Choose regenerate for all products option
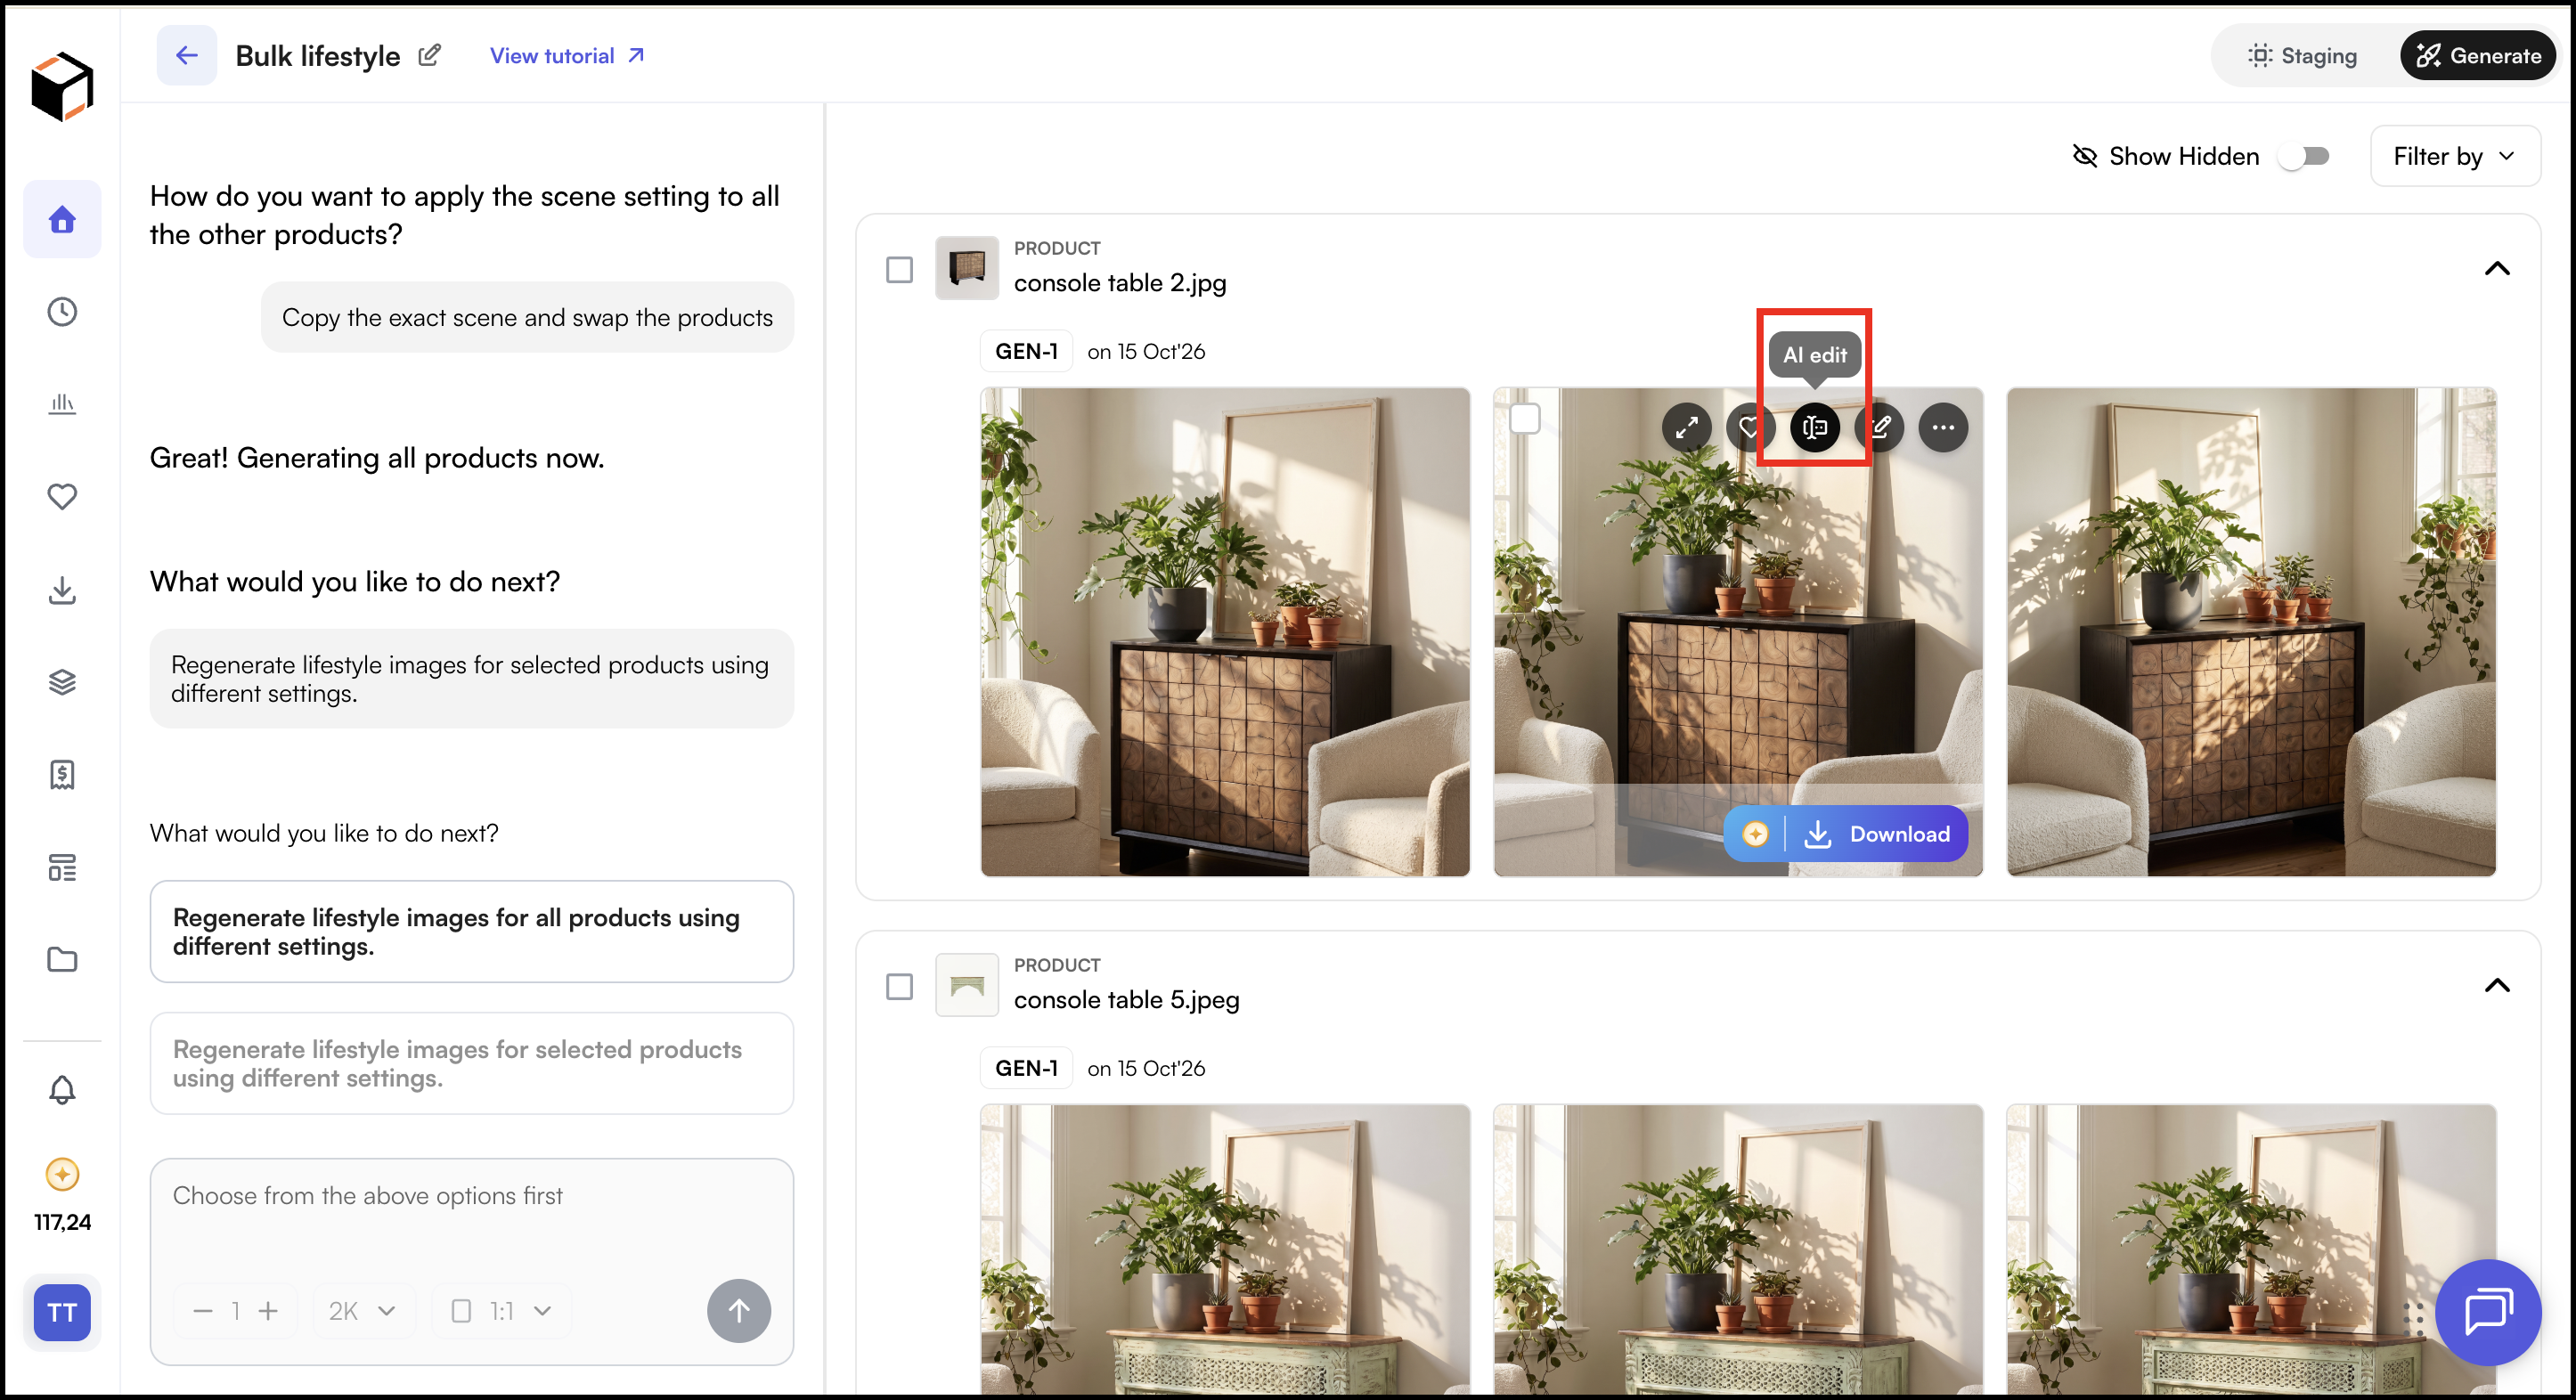 coord(472,932)
